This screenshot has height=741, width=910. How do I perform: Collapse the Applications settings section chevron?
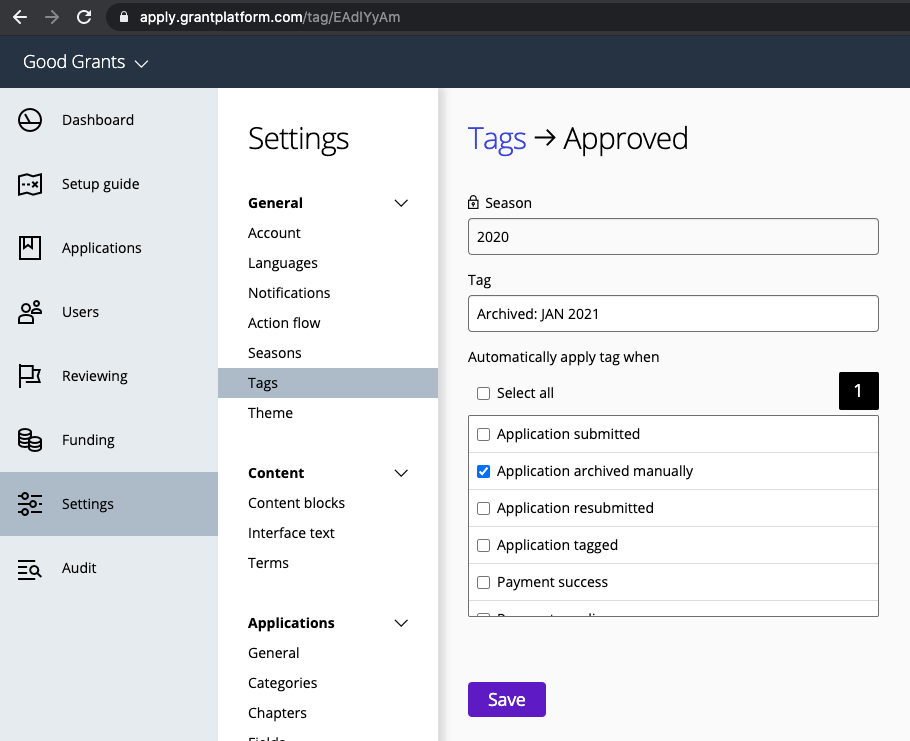[x=401, y=623]
